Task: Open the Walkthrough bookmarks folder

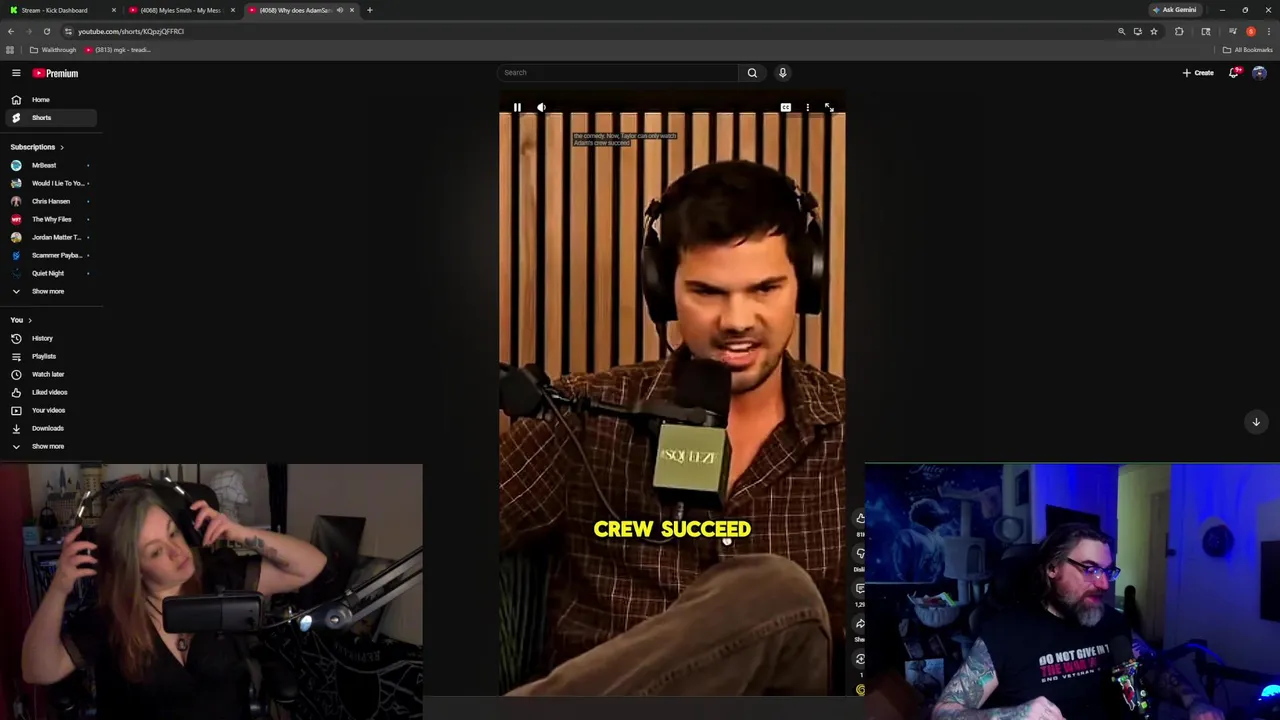Action: pyautogui.click(x=53, y=50)
